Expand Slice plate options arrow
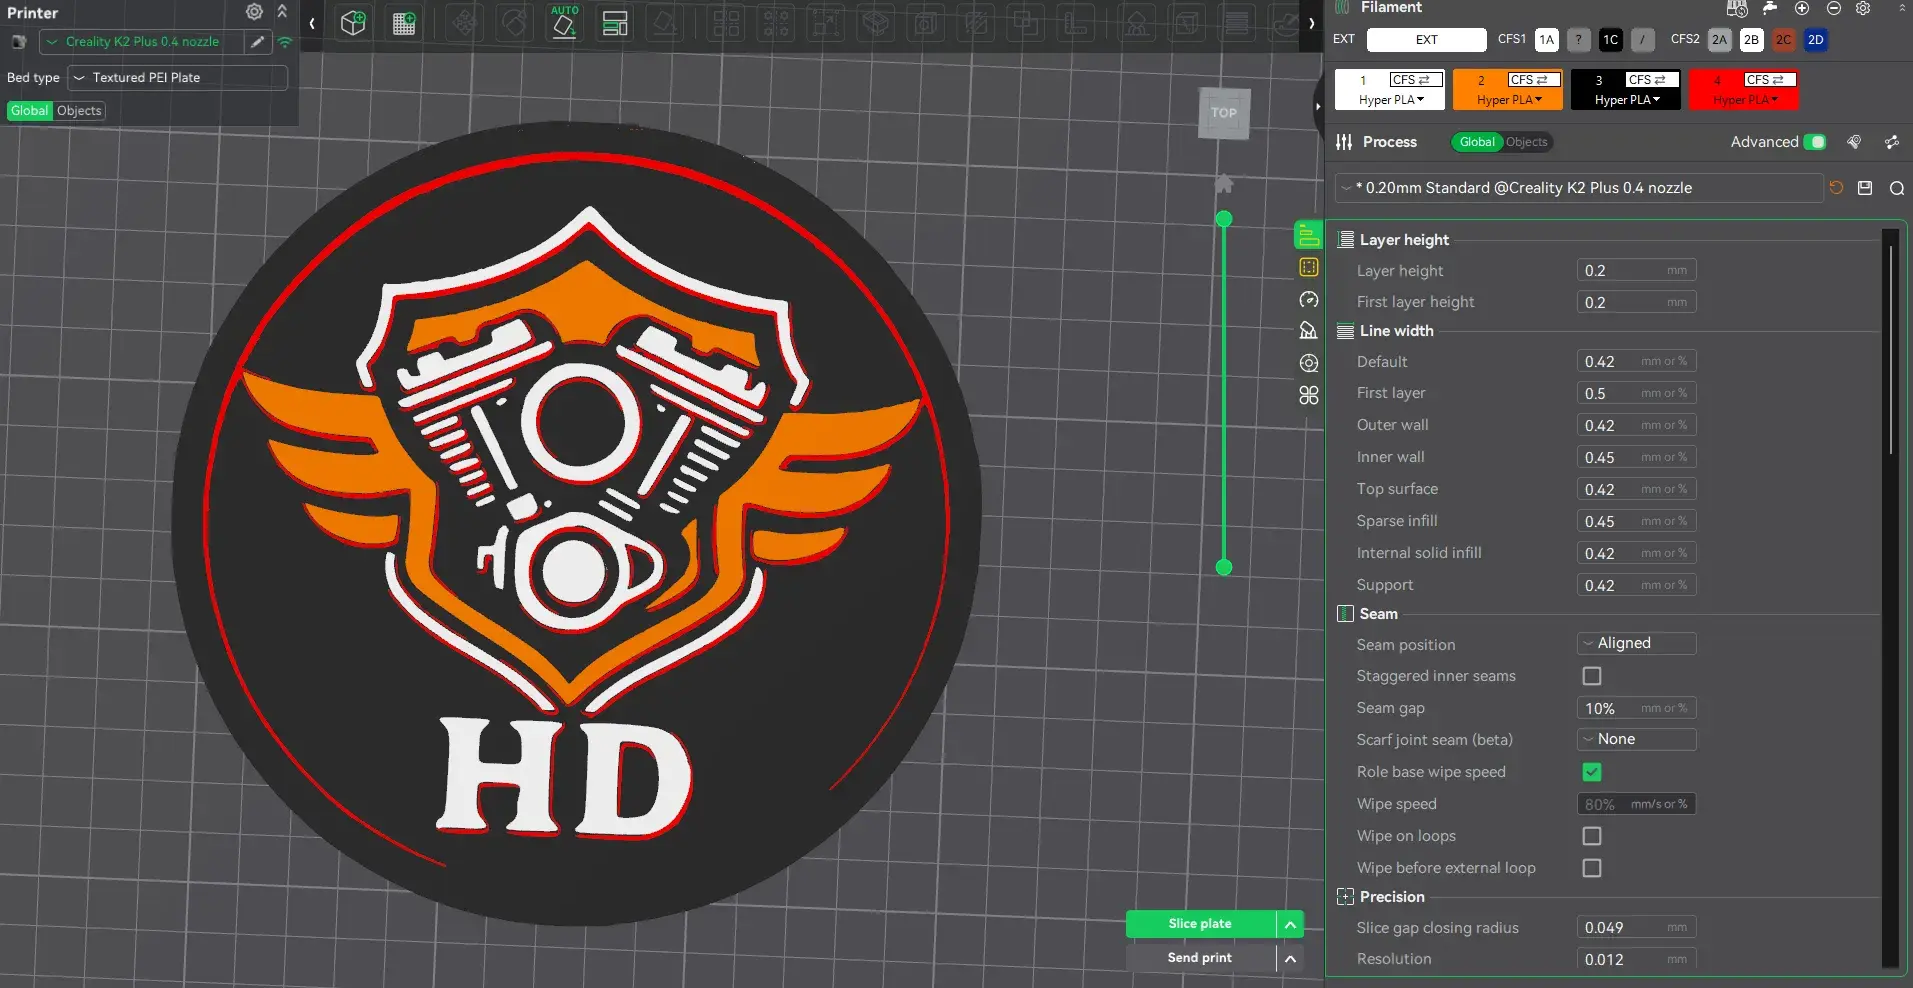The image size is (1913, 988). (x=1290, y=924)
